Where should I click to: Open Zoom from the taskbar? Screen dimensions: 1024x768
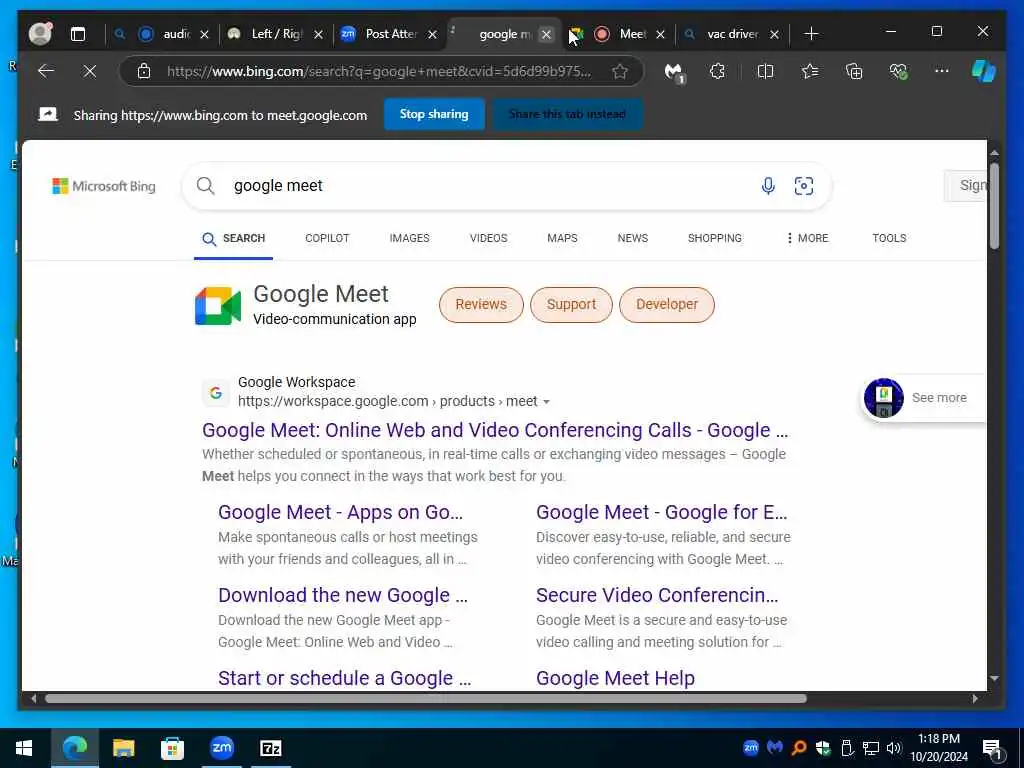(x=221, y=748)
